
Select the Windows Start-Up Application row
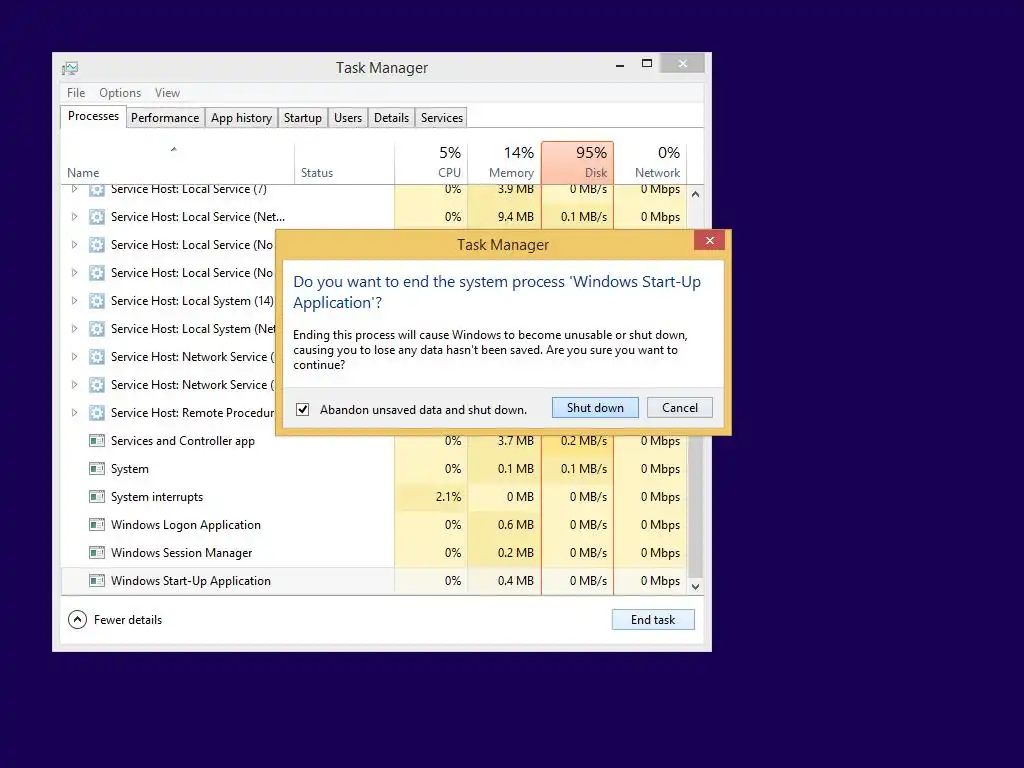374,581
